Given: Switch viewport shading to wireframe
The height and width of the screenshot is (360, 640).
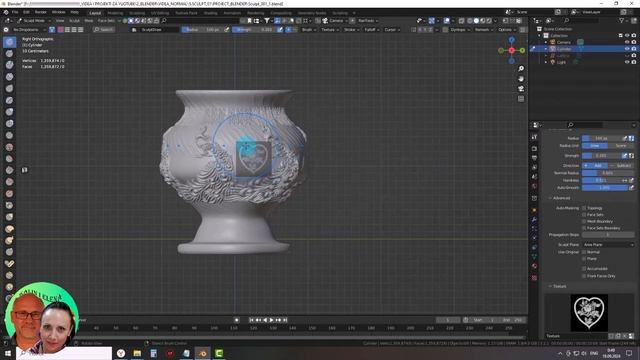Looking at the screenshot, I should coord(470,20).
